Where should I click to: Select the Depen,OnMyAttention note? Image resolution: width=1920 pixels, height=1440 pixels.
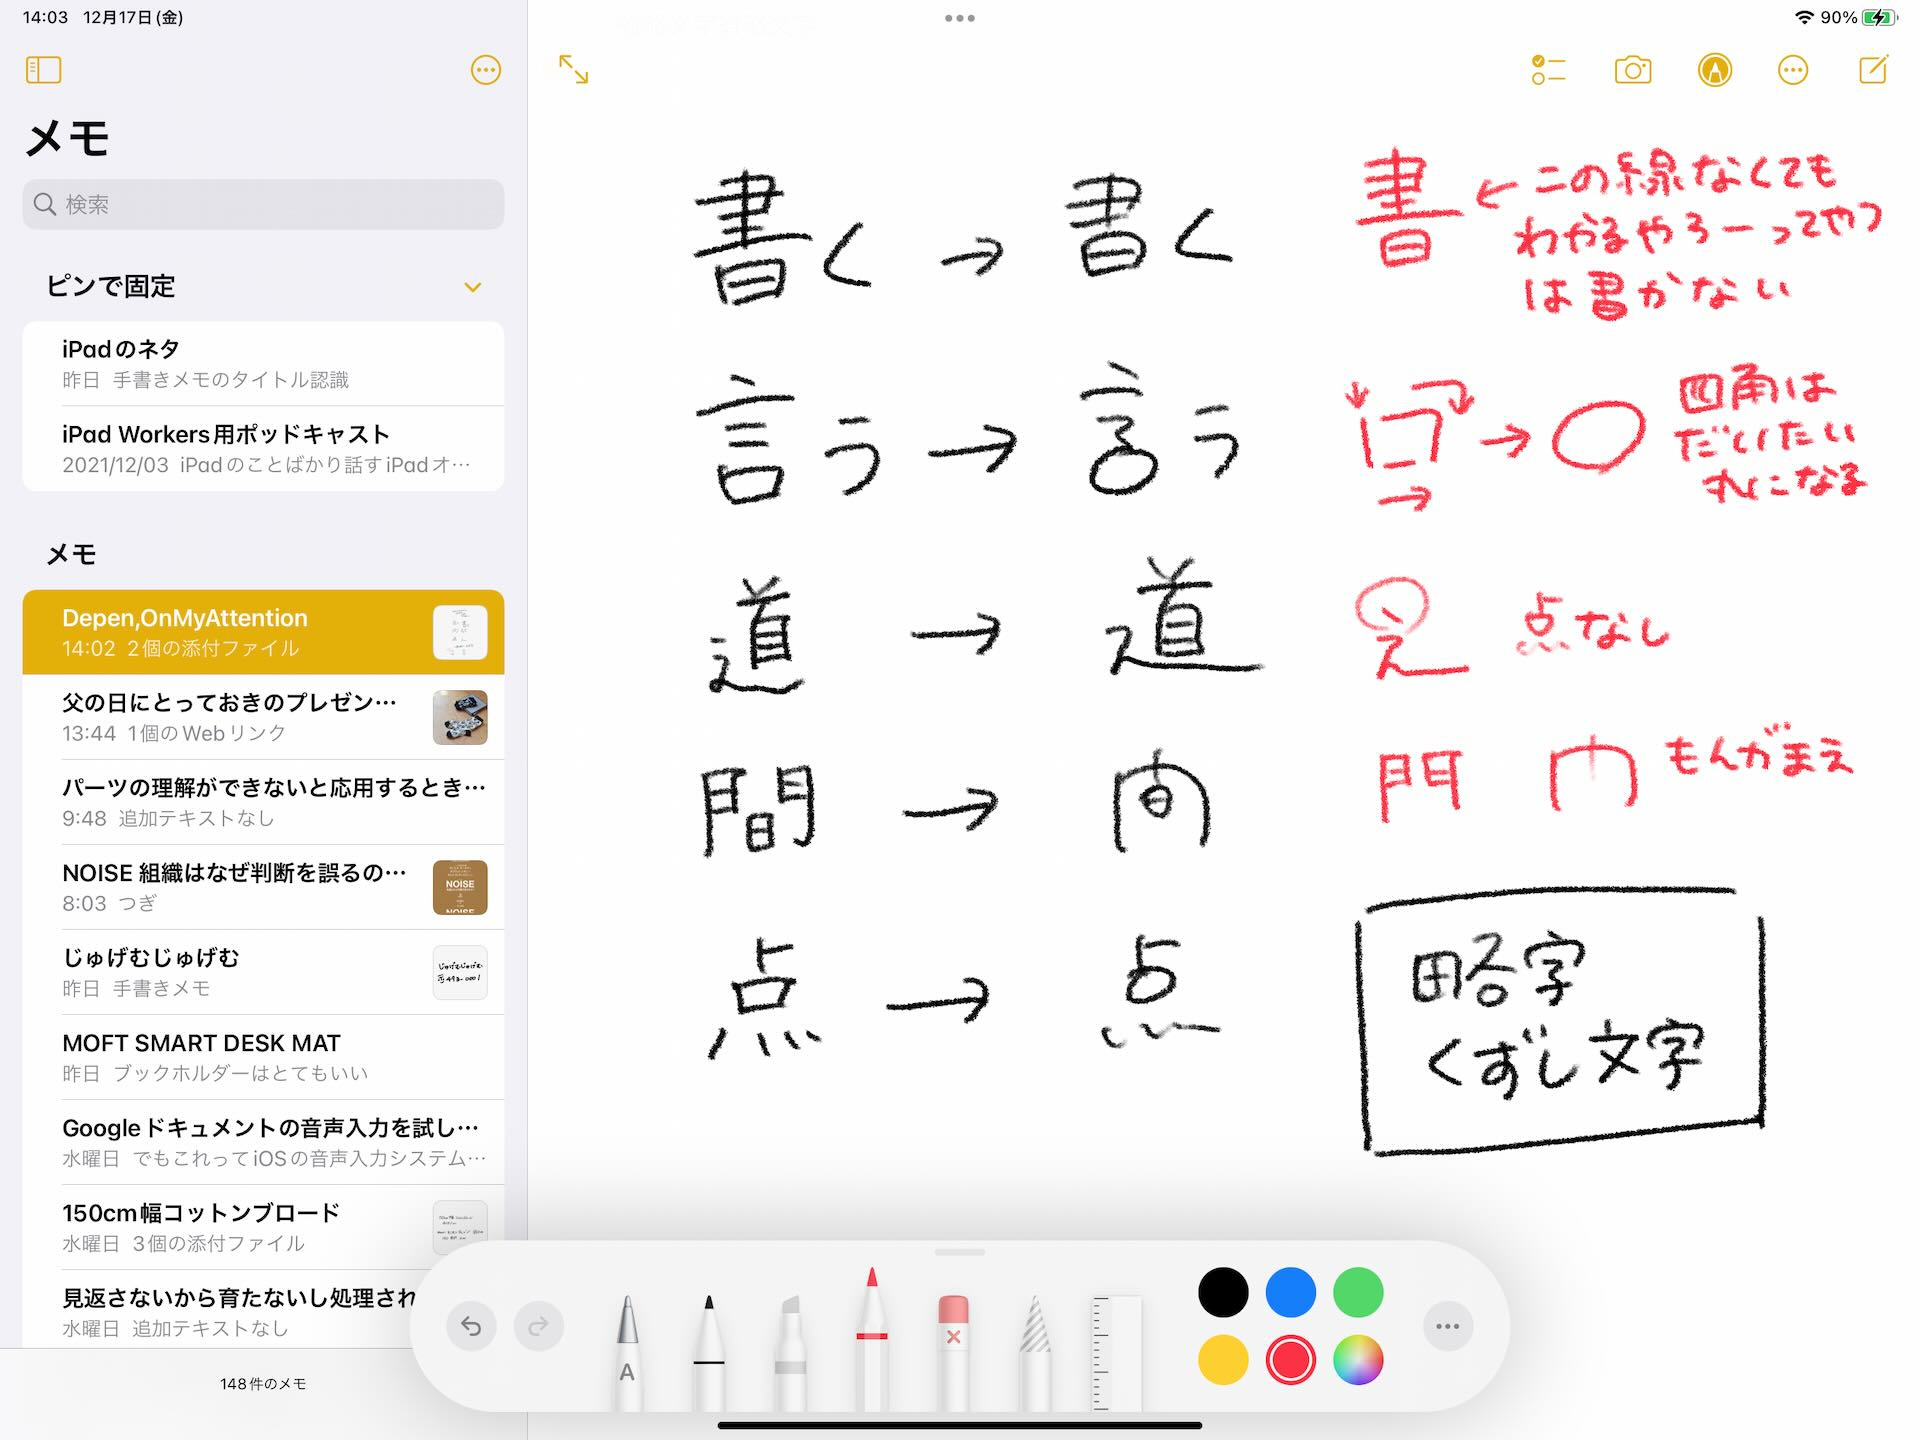click(263, 632)
